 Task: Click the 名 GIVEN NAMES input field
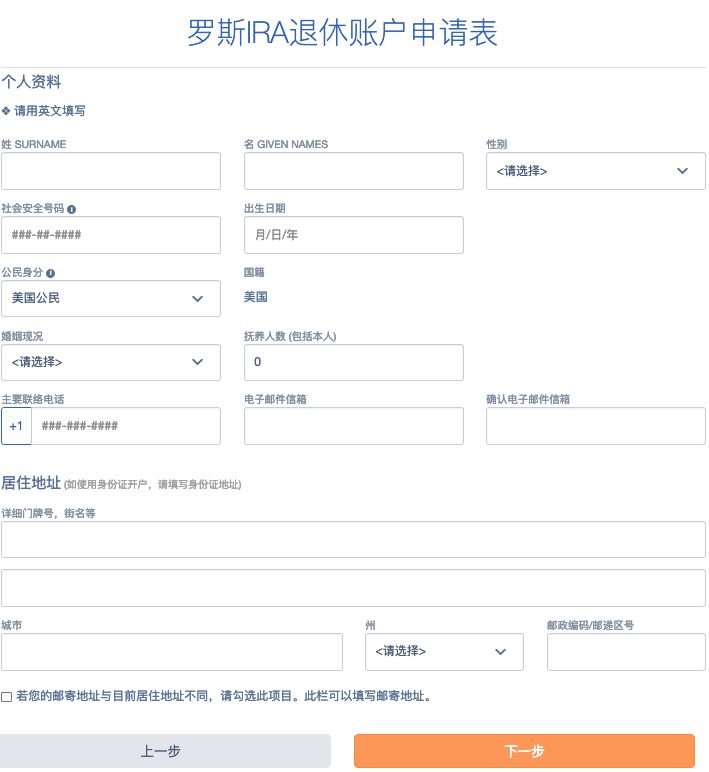(354, 171)
